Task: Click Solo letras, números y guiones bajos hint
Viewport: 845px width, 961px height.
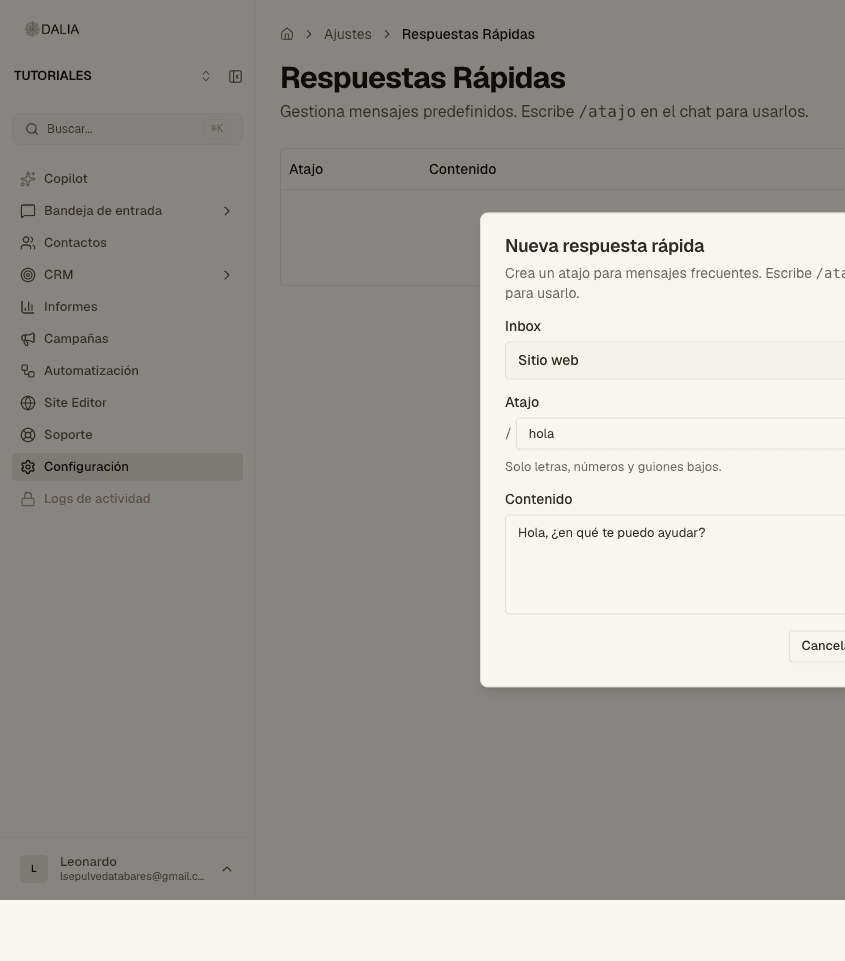Action: click(x=613, y=467)
